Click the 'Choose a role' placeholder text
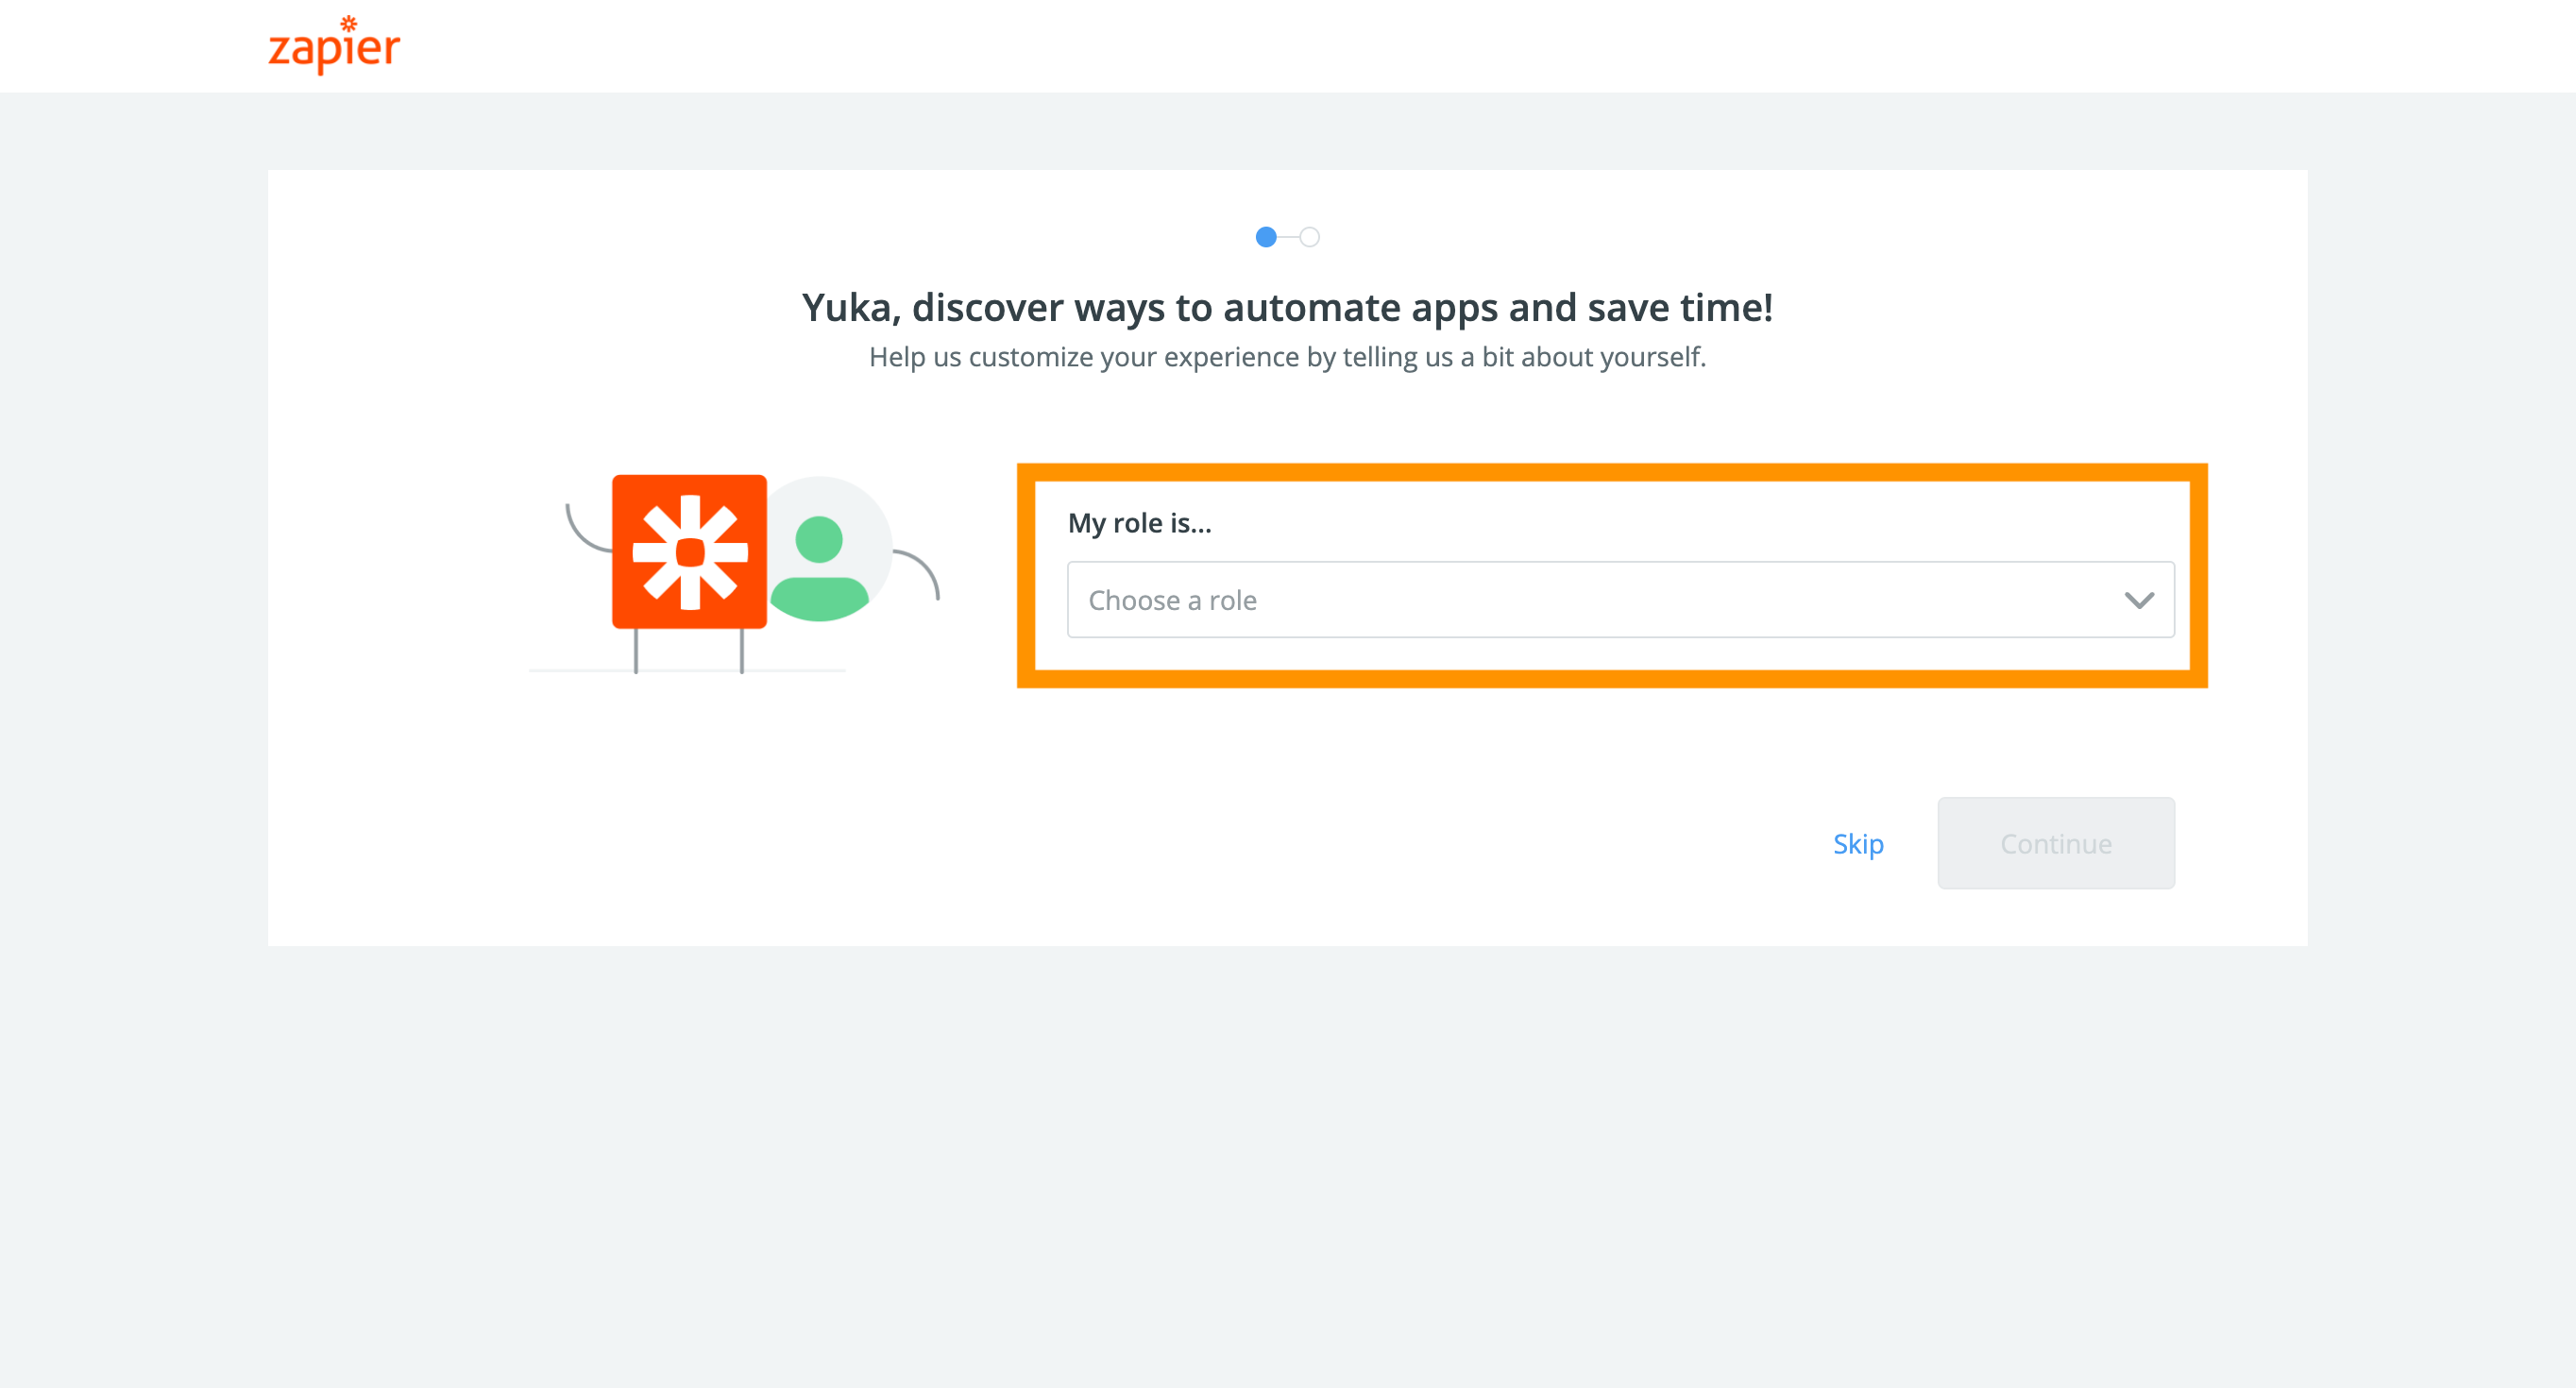2576x1388 pixels. coord(1172,600)
